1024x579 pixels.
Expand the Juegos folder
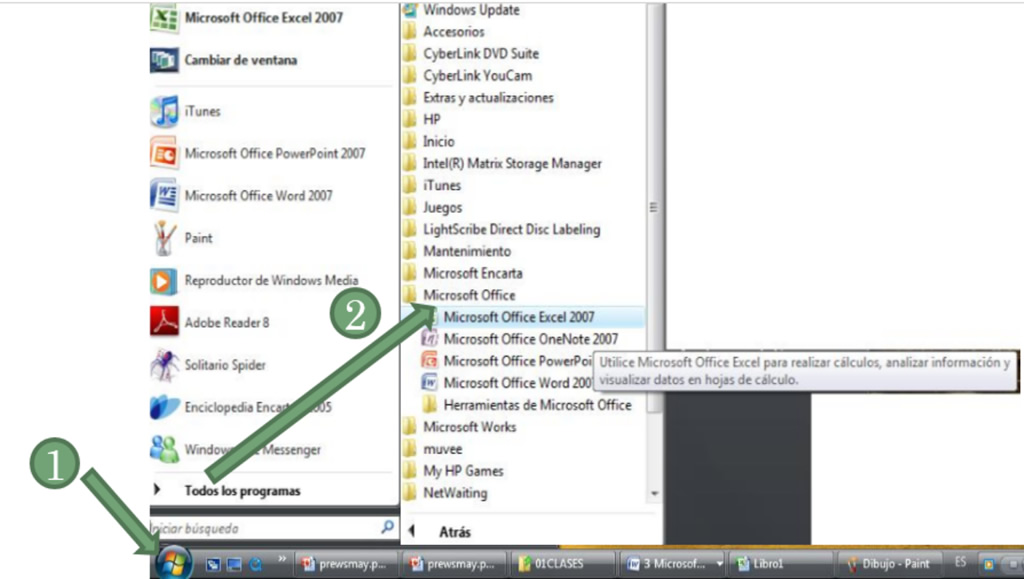[x=442, y=207]
